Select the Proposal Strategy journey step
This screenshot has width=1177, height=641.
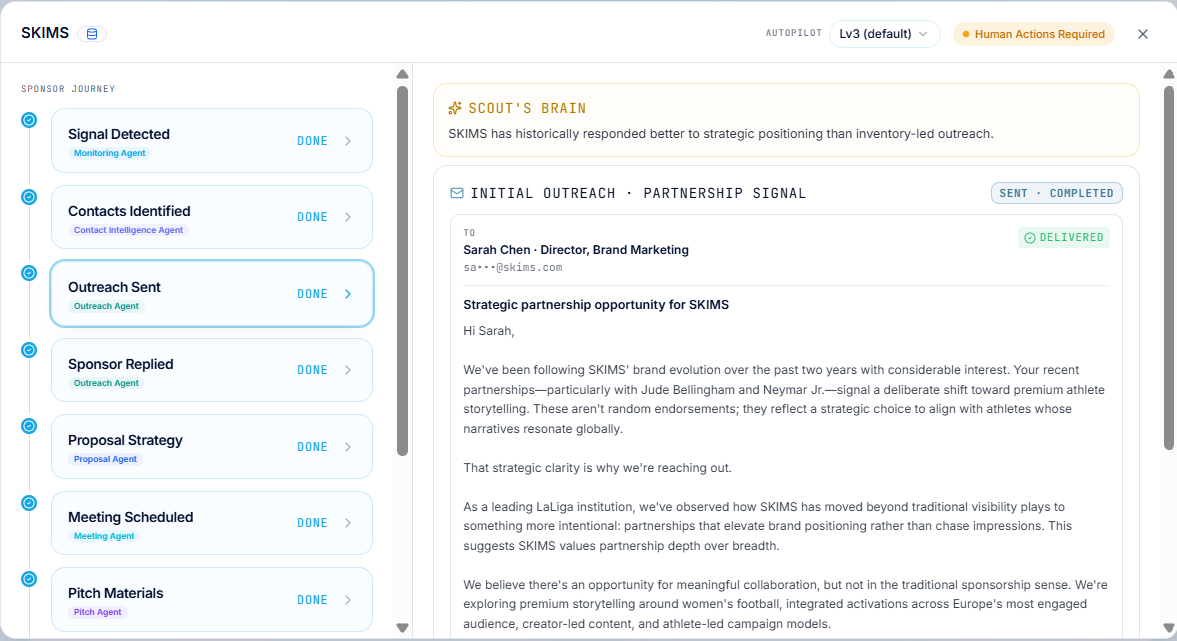[212, 447]
